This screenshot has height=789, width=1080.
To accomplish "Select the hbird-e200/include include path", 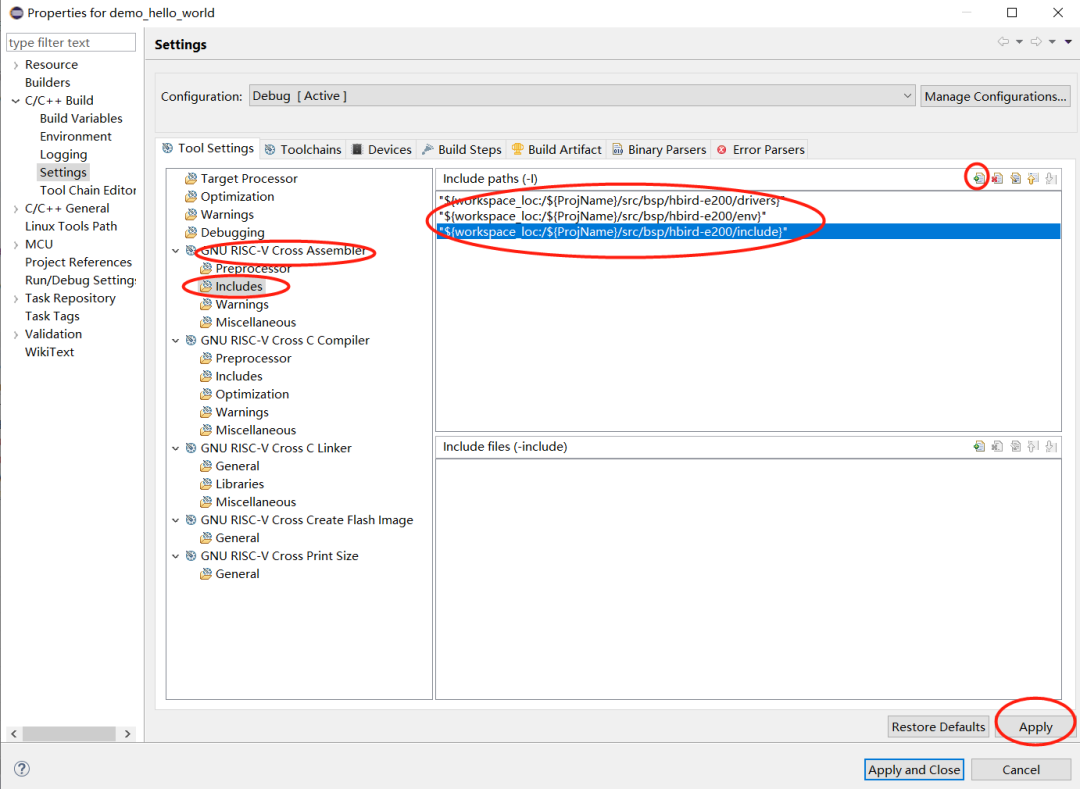I will [x=748, y=231].
